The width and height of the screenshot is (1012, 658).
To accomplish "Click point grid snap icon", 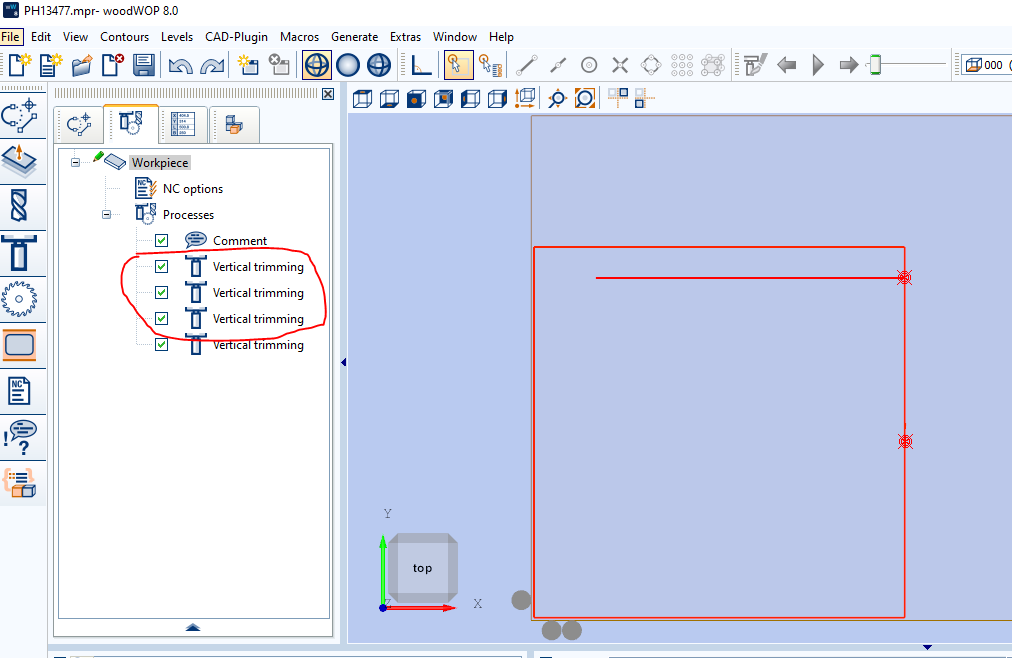I will click(682, 65).
